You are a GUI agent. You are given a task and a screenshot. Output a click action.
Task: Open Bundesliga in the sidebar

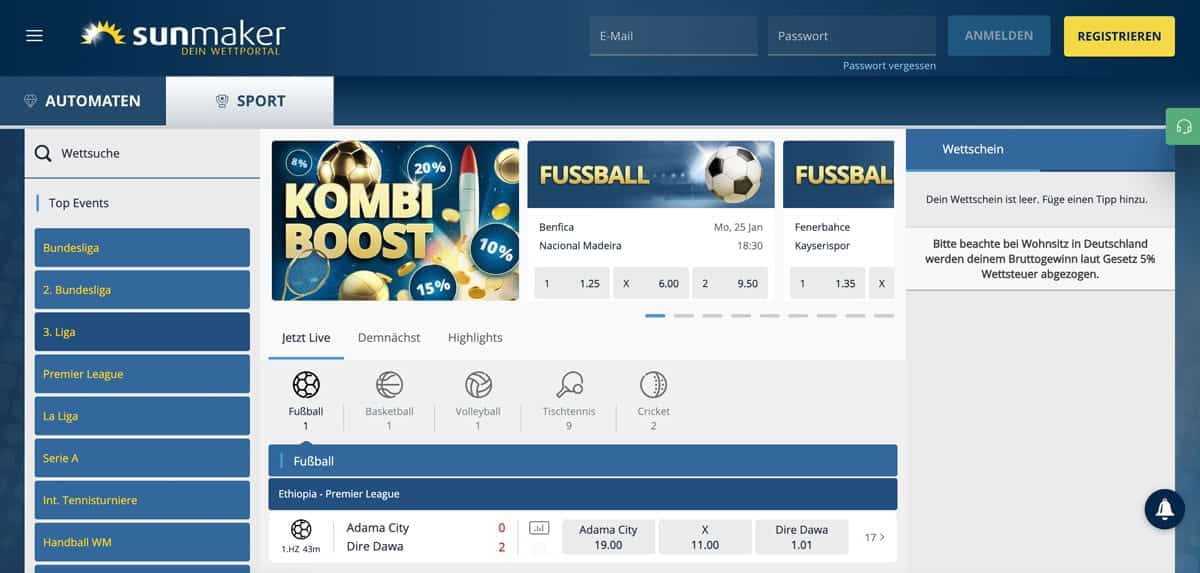click(142, 248)
